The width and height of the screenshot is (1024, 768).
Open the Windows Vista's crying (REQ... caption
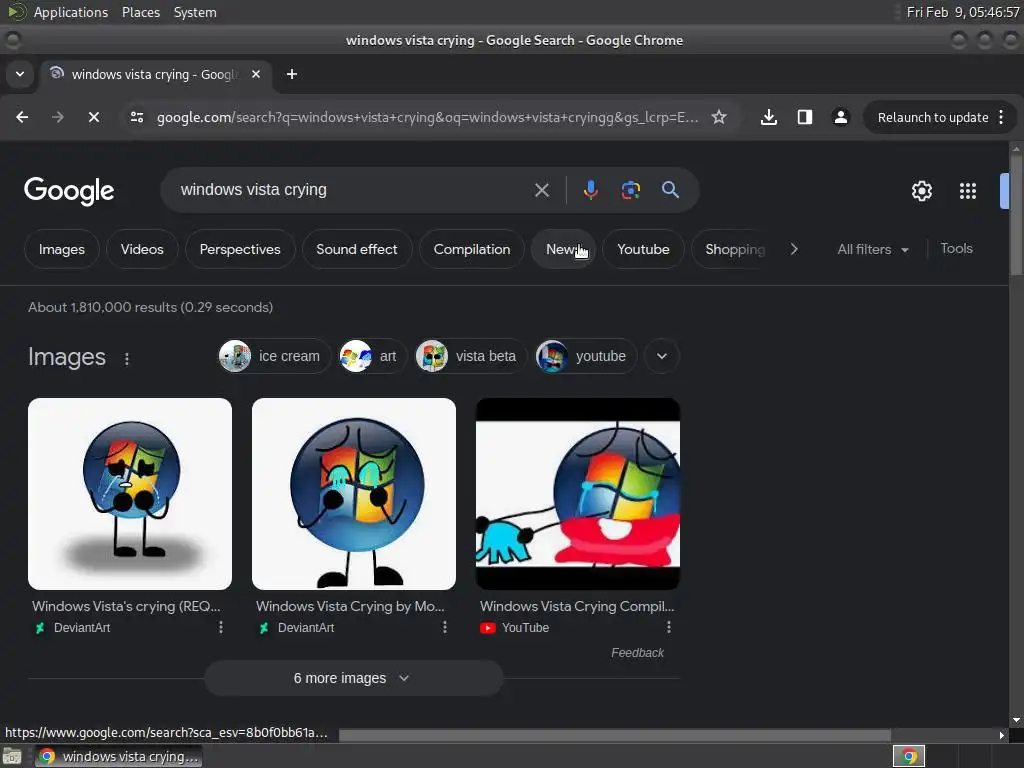126,606
